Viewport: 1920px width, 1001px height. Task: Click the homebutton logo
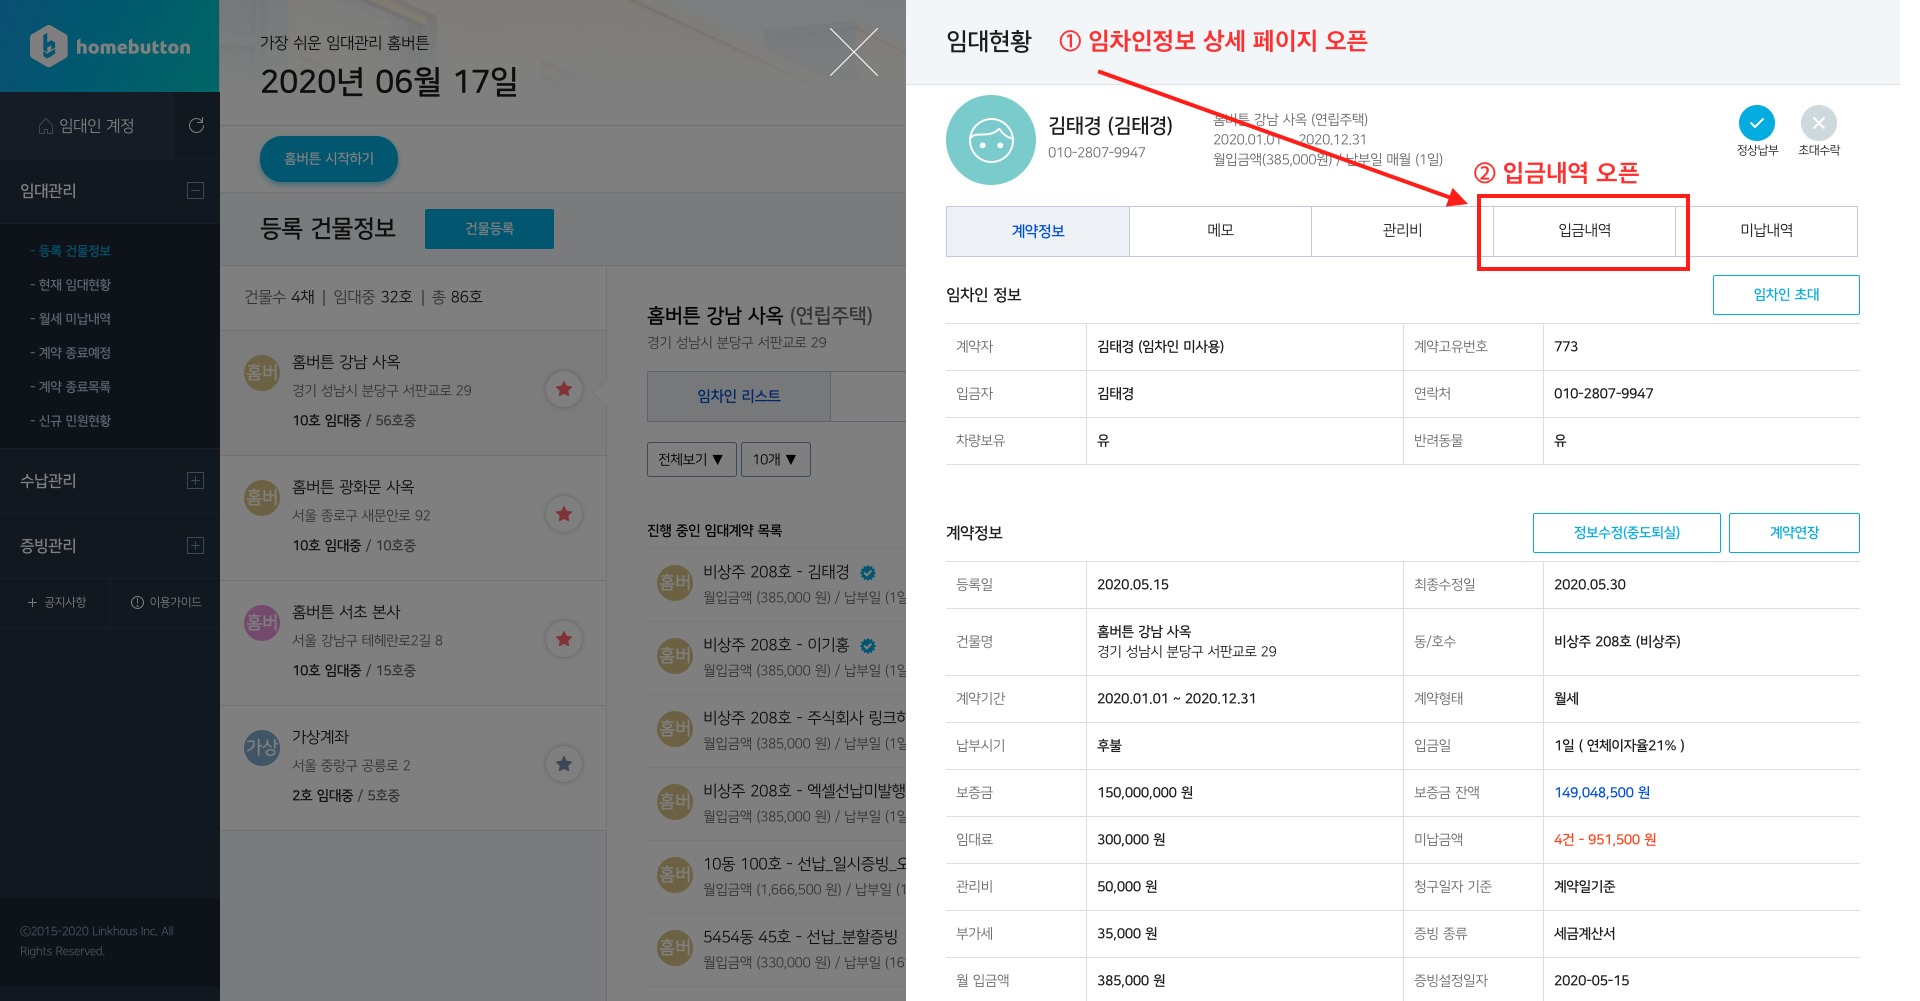tap(110, 46)
